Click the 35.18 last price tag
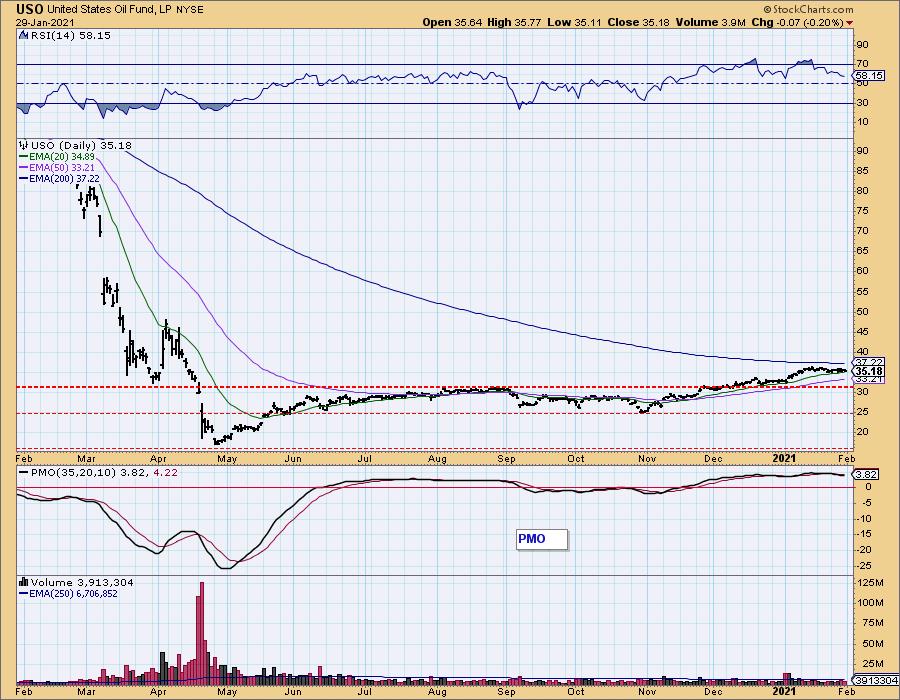This screenshot has width=900, height=700. (x=867, y=371)
